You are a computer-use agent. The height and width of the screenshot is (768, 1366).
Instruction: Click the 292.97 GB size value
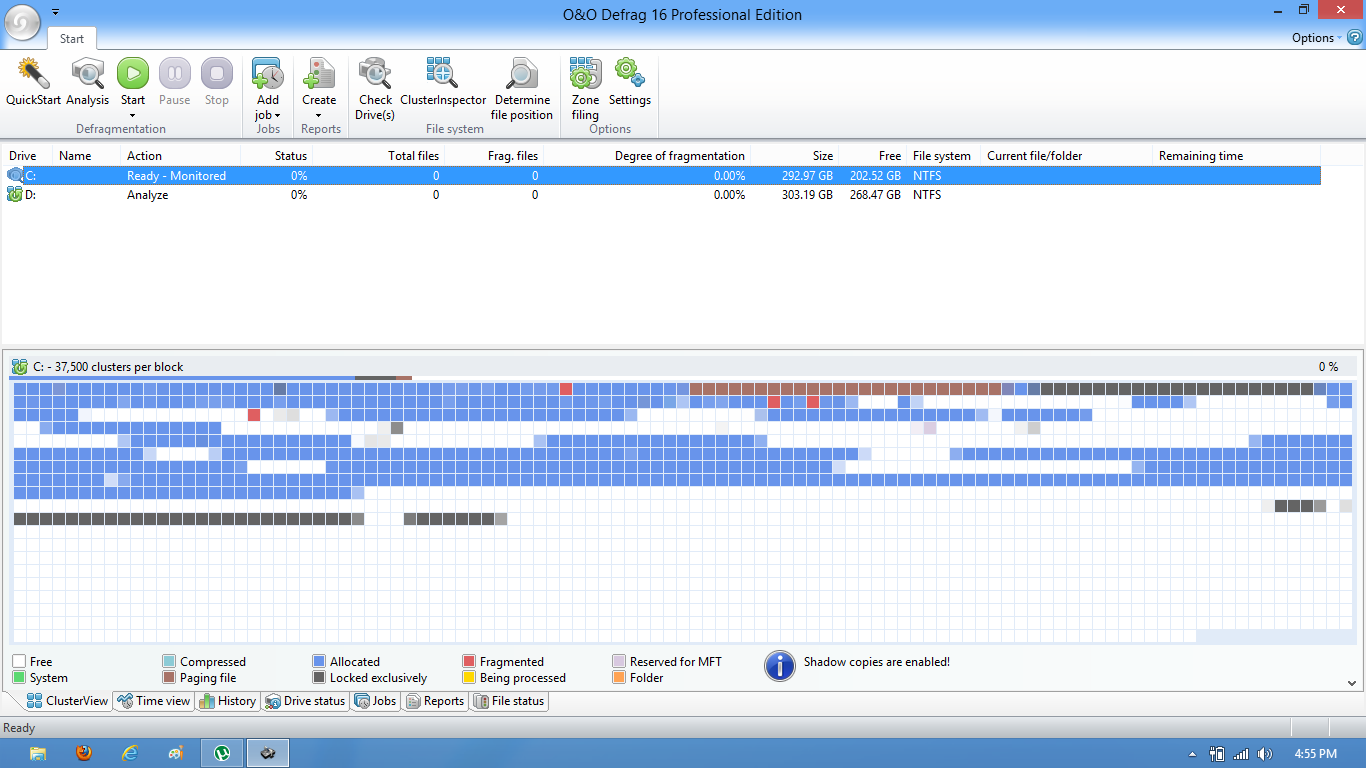807,176
